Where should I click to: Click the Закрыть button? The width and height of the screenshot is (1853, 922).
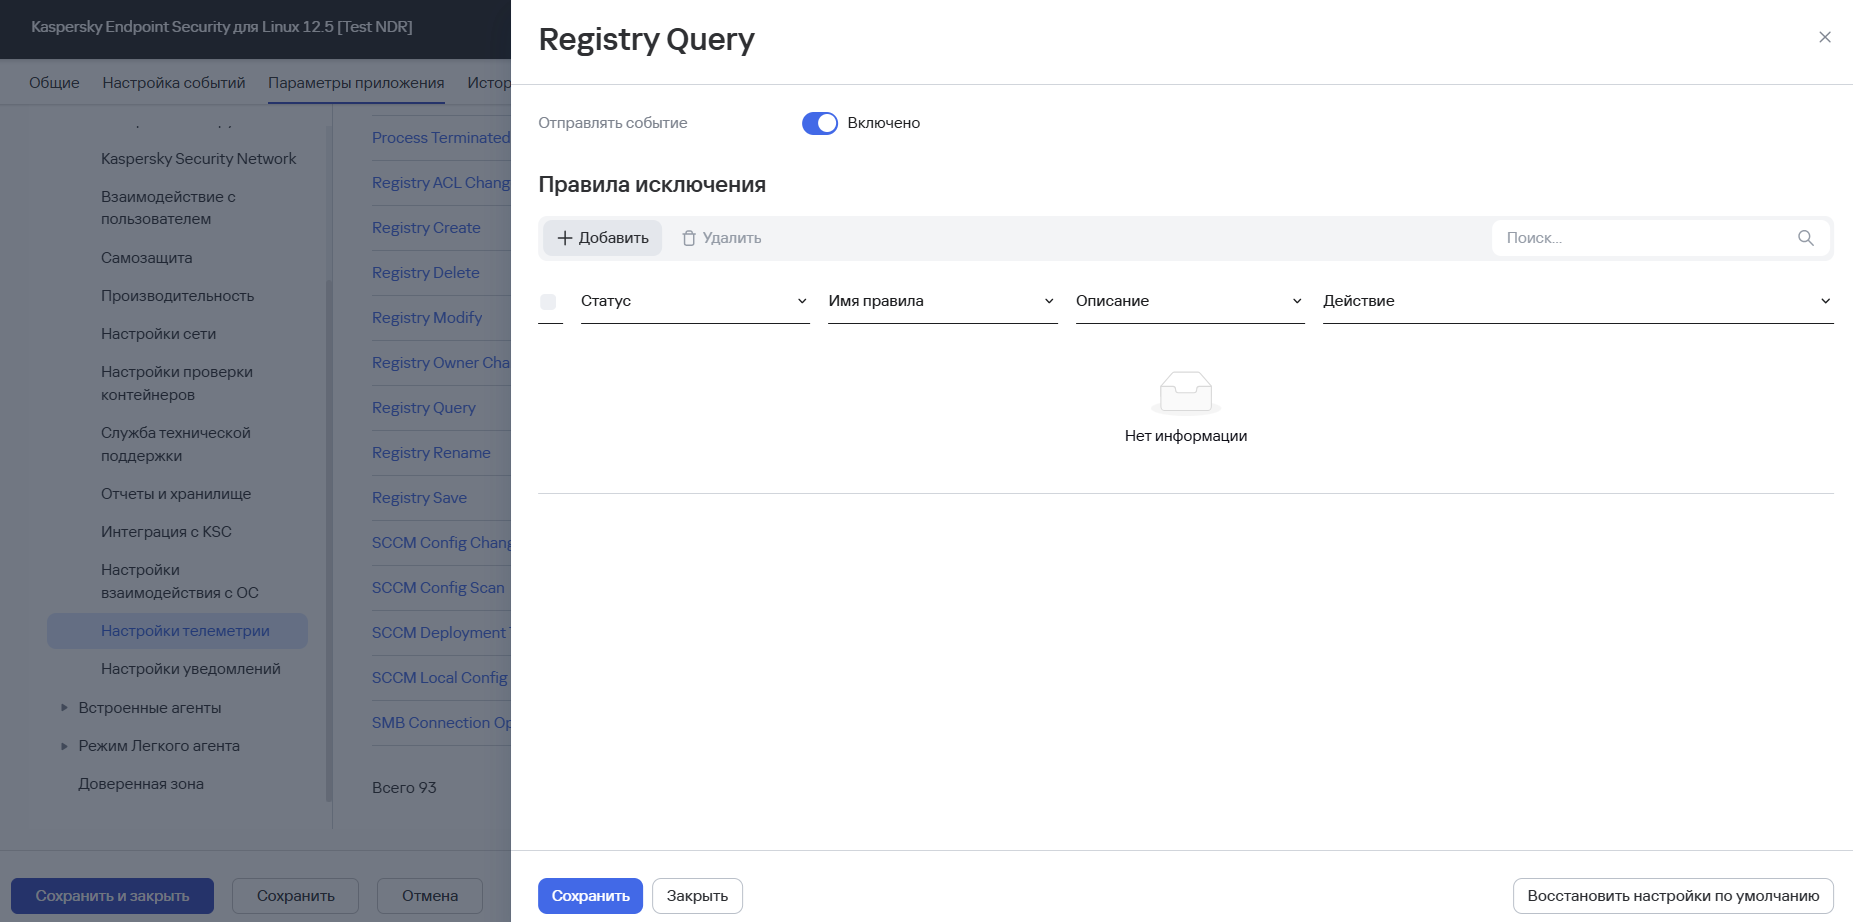pos(697,896)
